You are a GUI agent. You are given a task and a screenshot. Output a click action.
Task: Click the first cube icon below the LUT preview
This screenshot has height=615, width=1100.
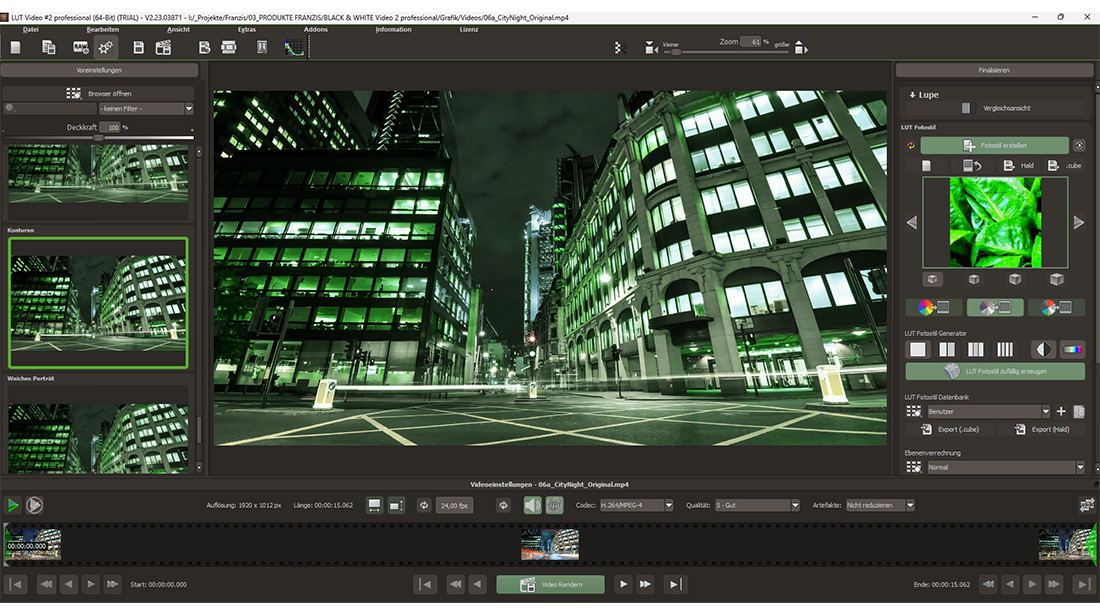click(933, 280)
